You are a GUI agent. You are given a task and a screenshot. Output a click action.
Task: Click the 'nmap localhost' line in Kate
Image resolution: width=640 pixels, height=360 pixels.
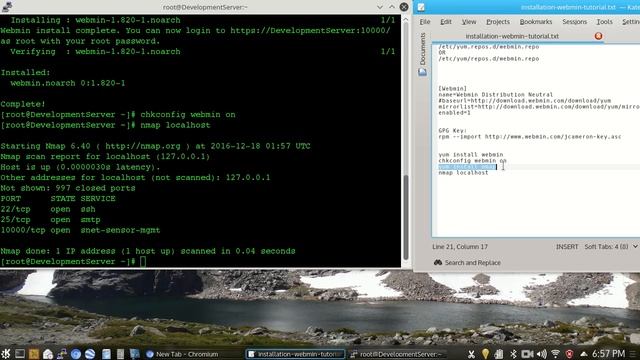coord(463,173)
